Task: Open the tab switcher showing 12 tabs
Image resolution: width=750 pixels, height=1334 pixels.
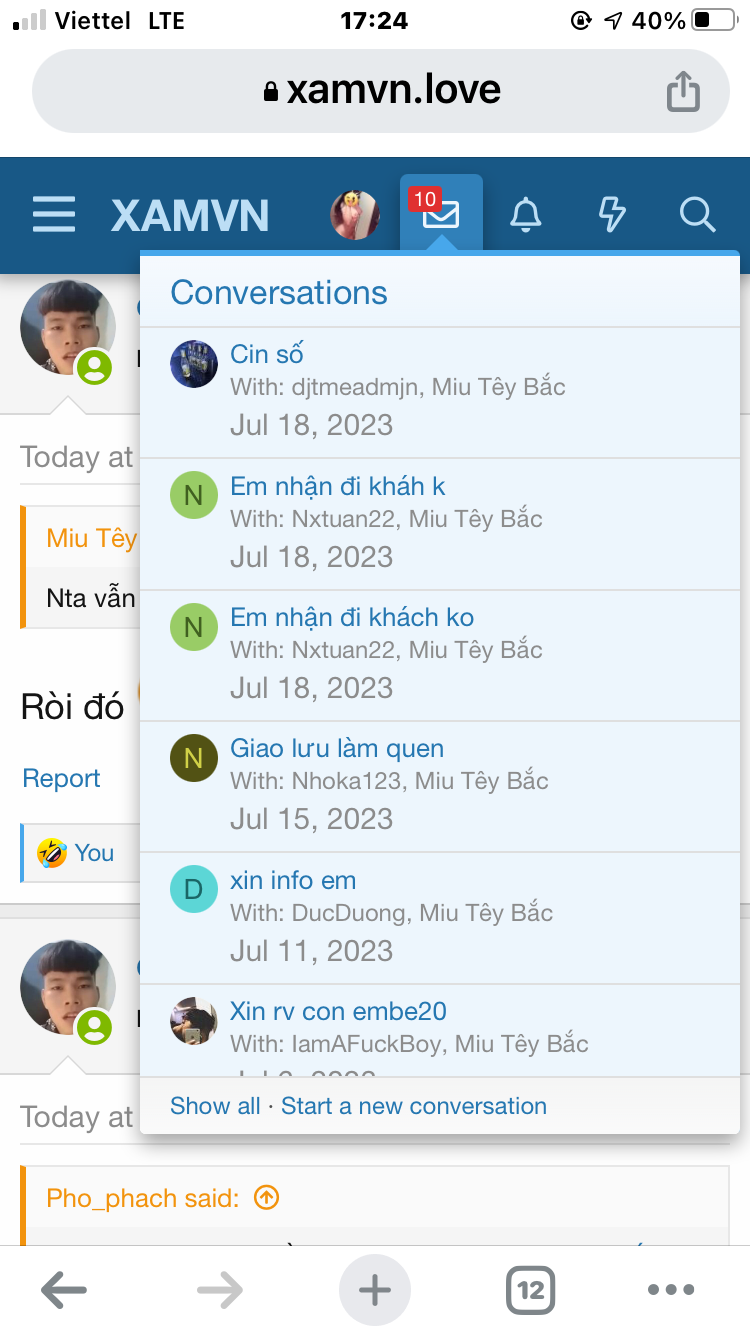Action: (x=530, y=1290)
